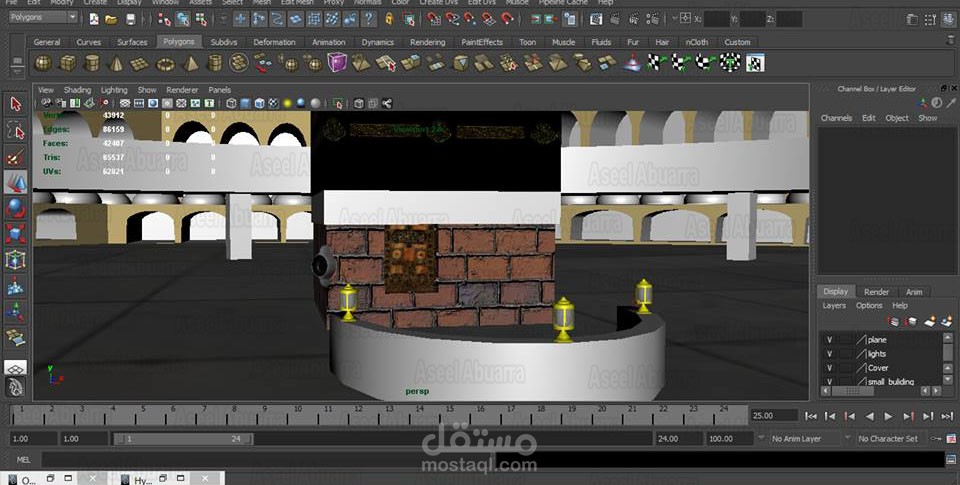Create a polygon cube from the shelf

(x=67, y=62)
